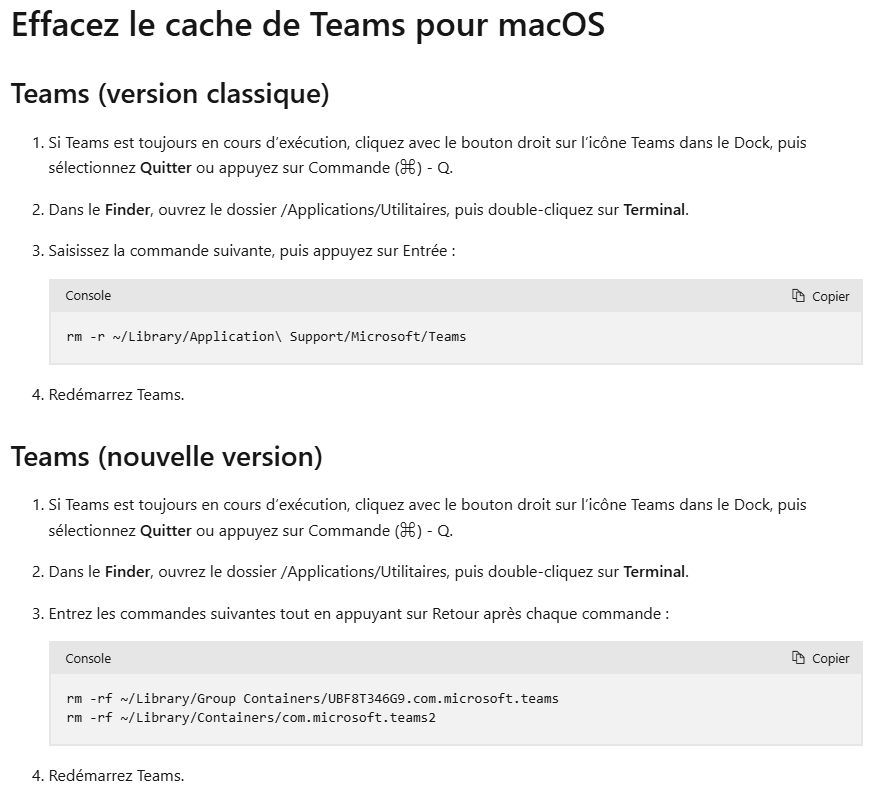The width and height of the screenshot is (878, 801).
Task: Click the 'Effacez le cache de Teams pour macOS' heading
Action: (308, 25)
